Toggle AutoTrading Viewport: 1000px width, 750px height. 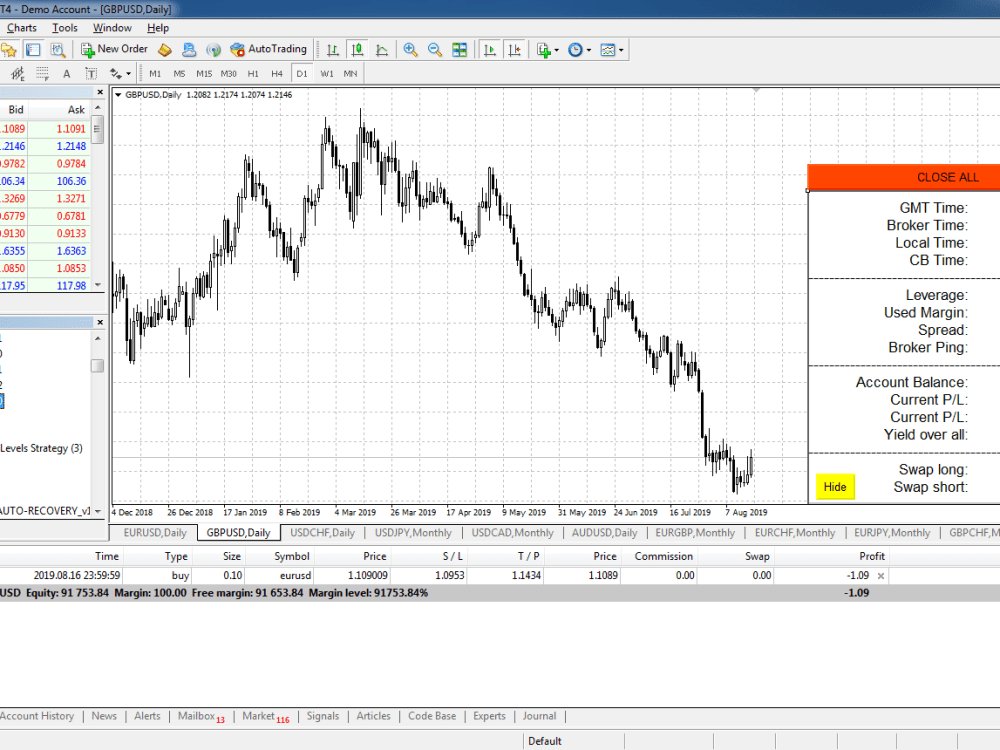[x=268, y=49]
